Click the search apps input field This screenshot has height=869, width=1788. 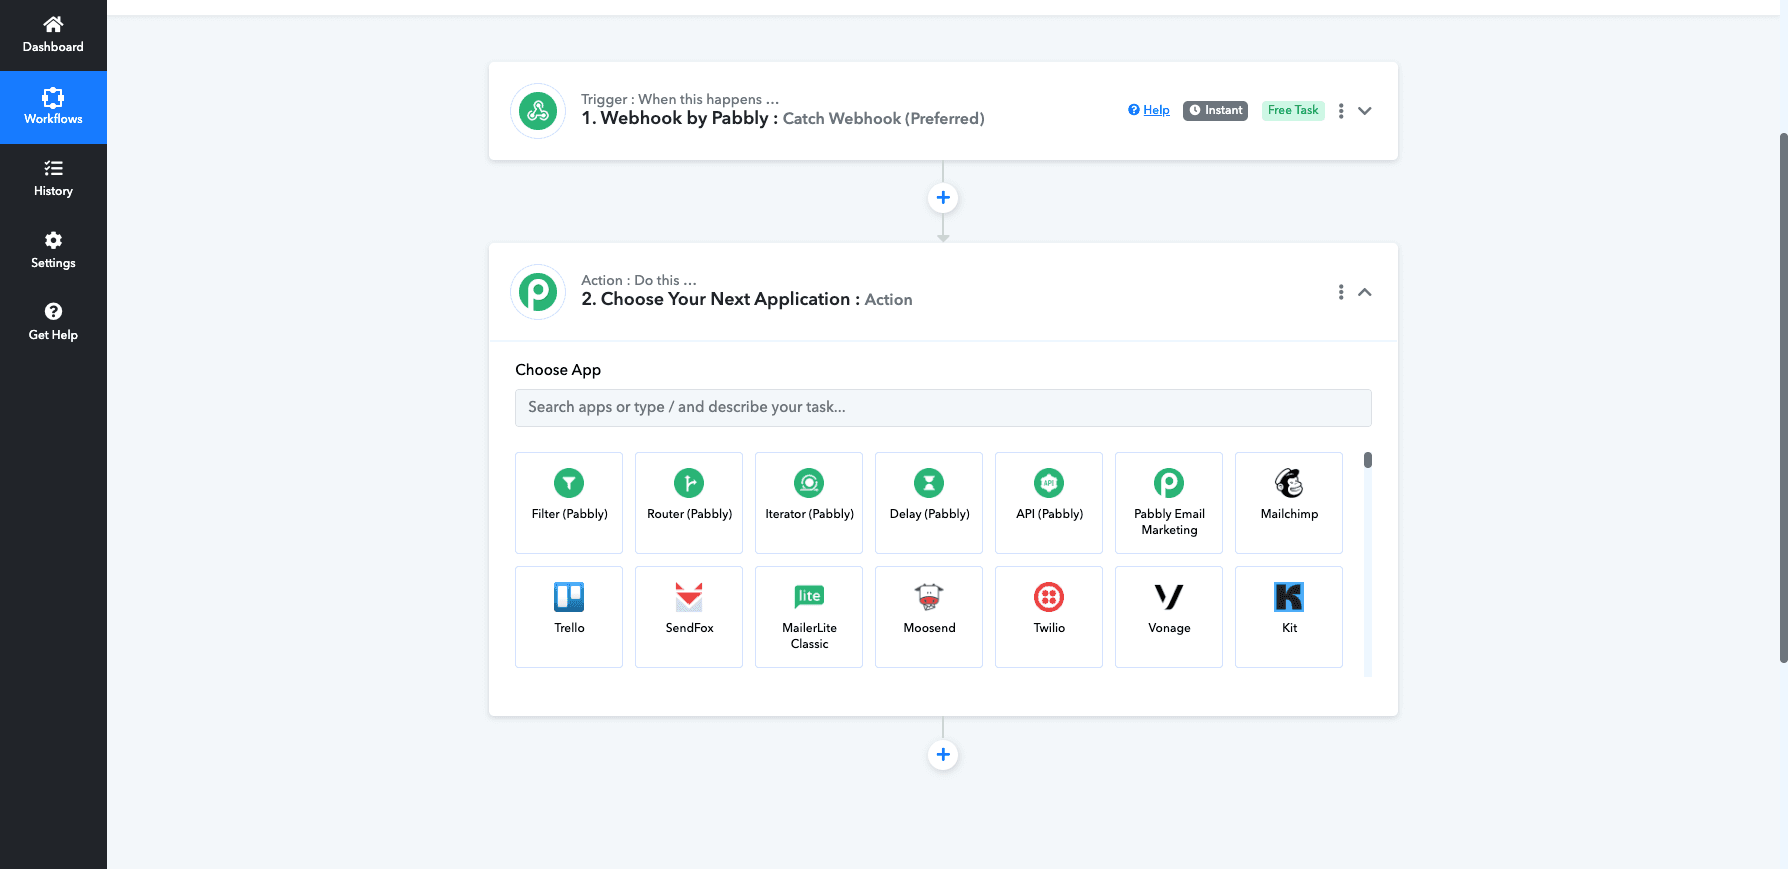pyautogui.click(x=942, y=408)
